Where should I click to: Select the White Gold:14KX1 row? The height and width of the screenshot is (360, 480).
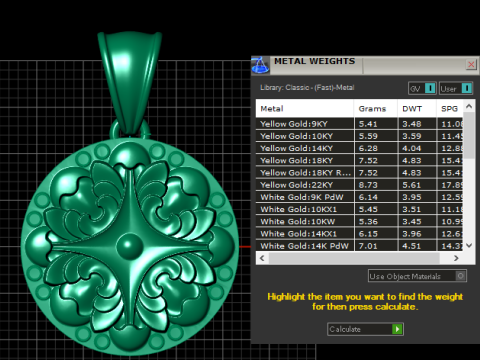[x=359, y=234]
